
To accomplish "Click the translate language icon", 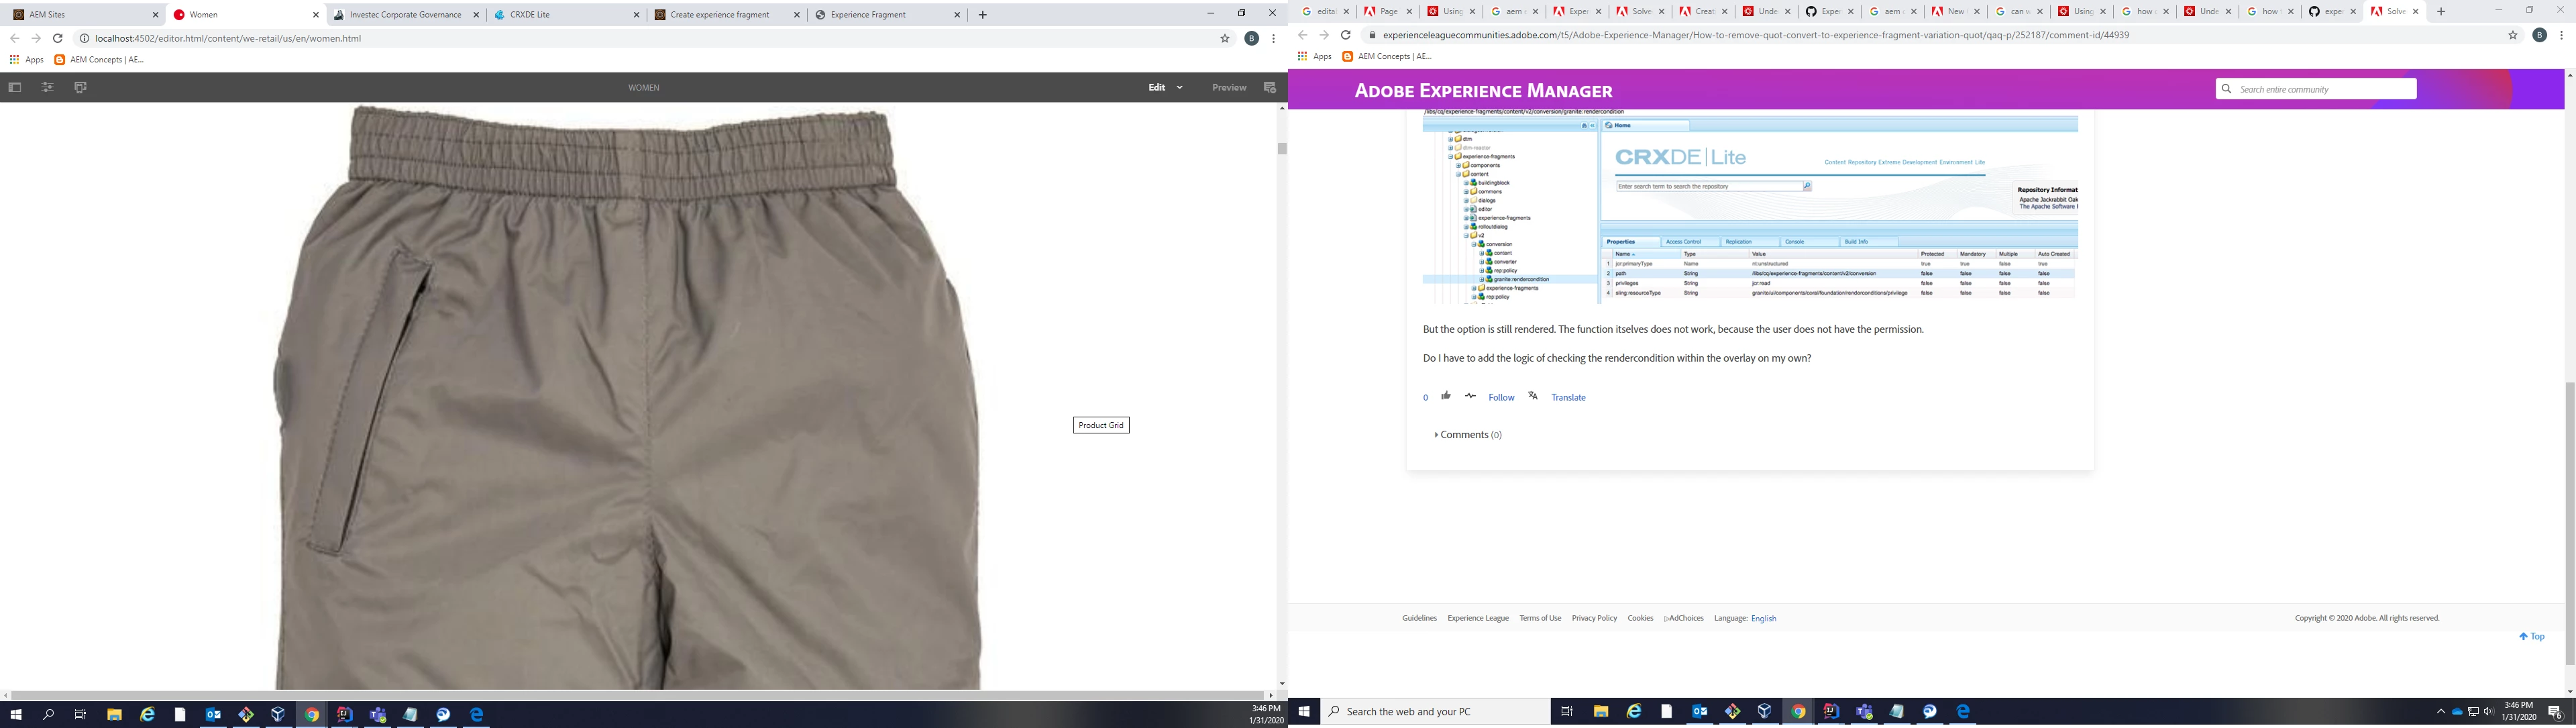I will pyautogui.click(x=1533, y=396).
